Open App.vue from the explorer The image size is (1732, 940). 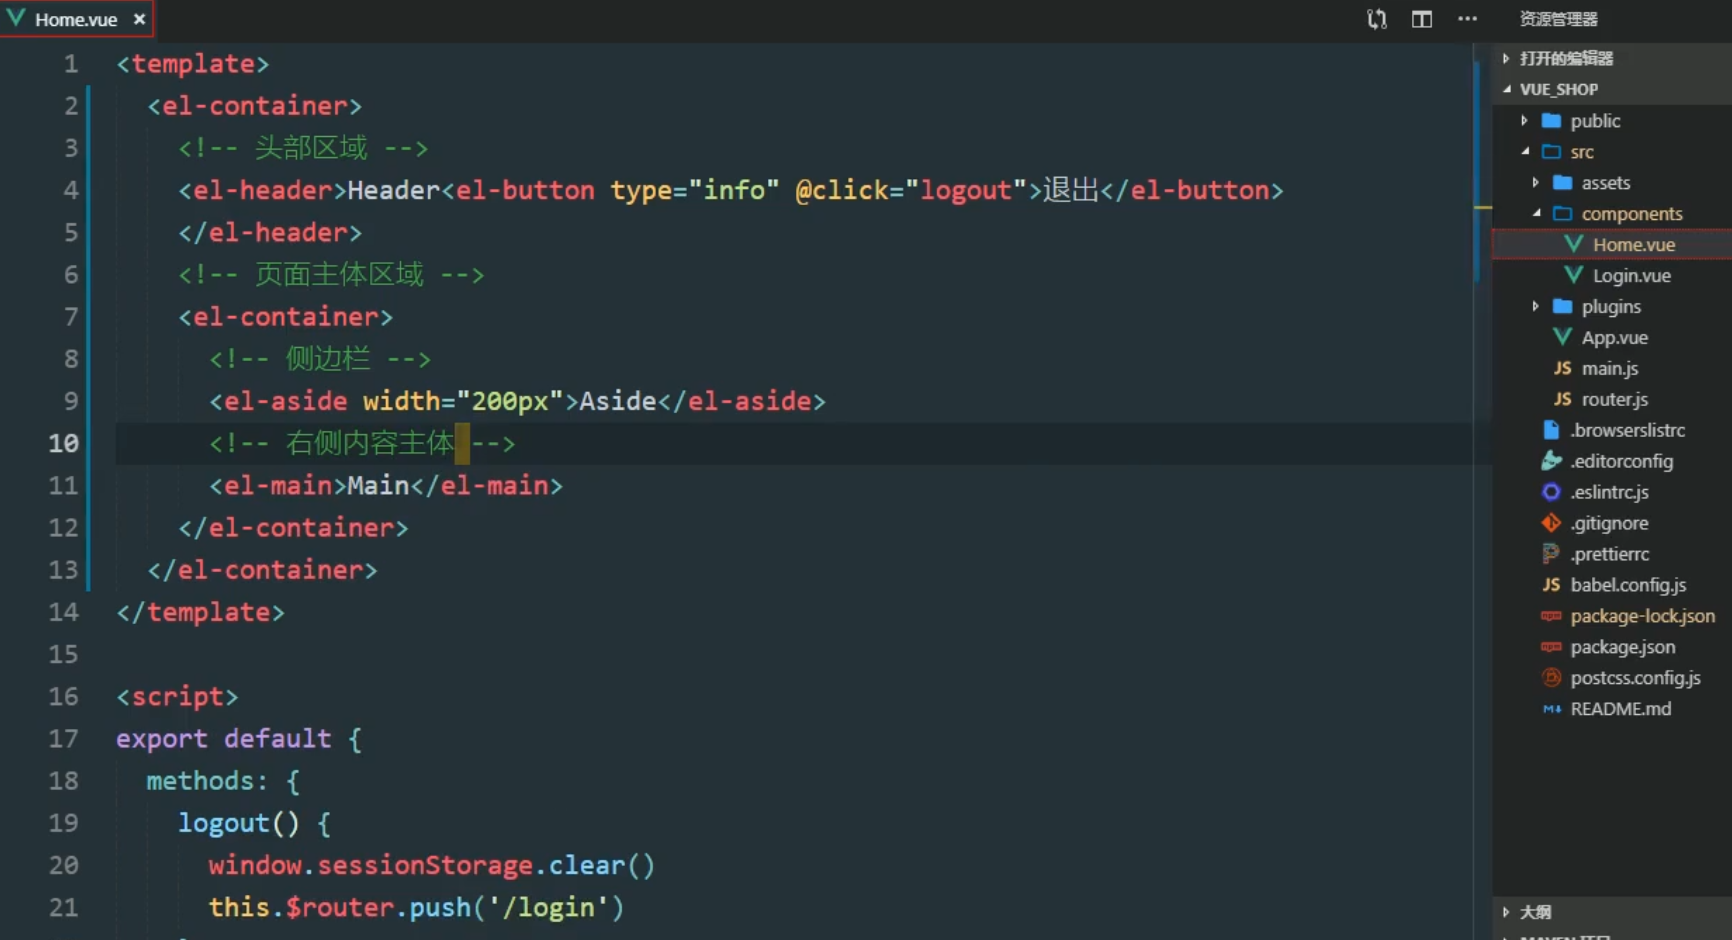[1614, 338]
